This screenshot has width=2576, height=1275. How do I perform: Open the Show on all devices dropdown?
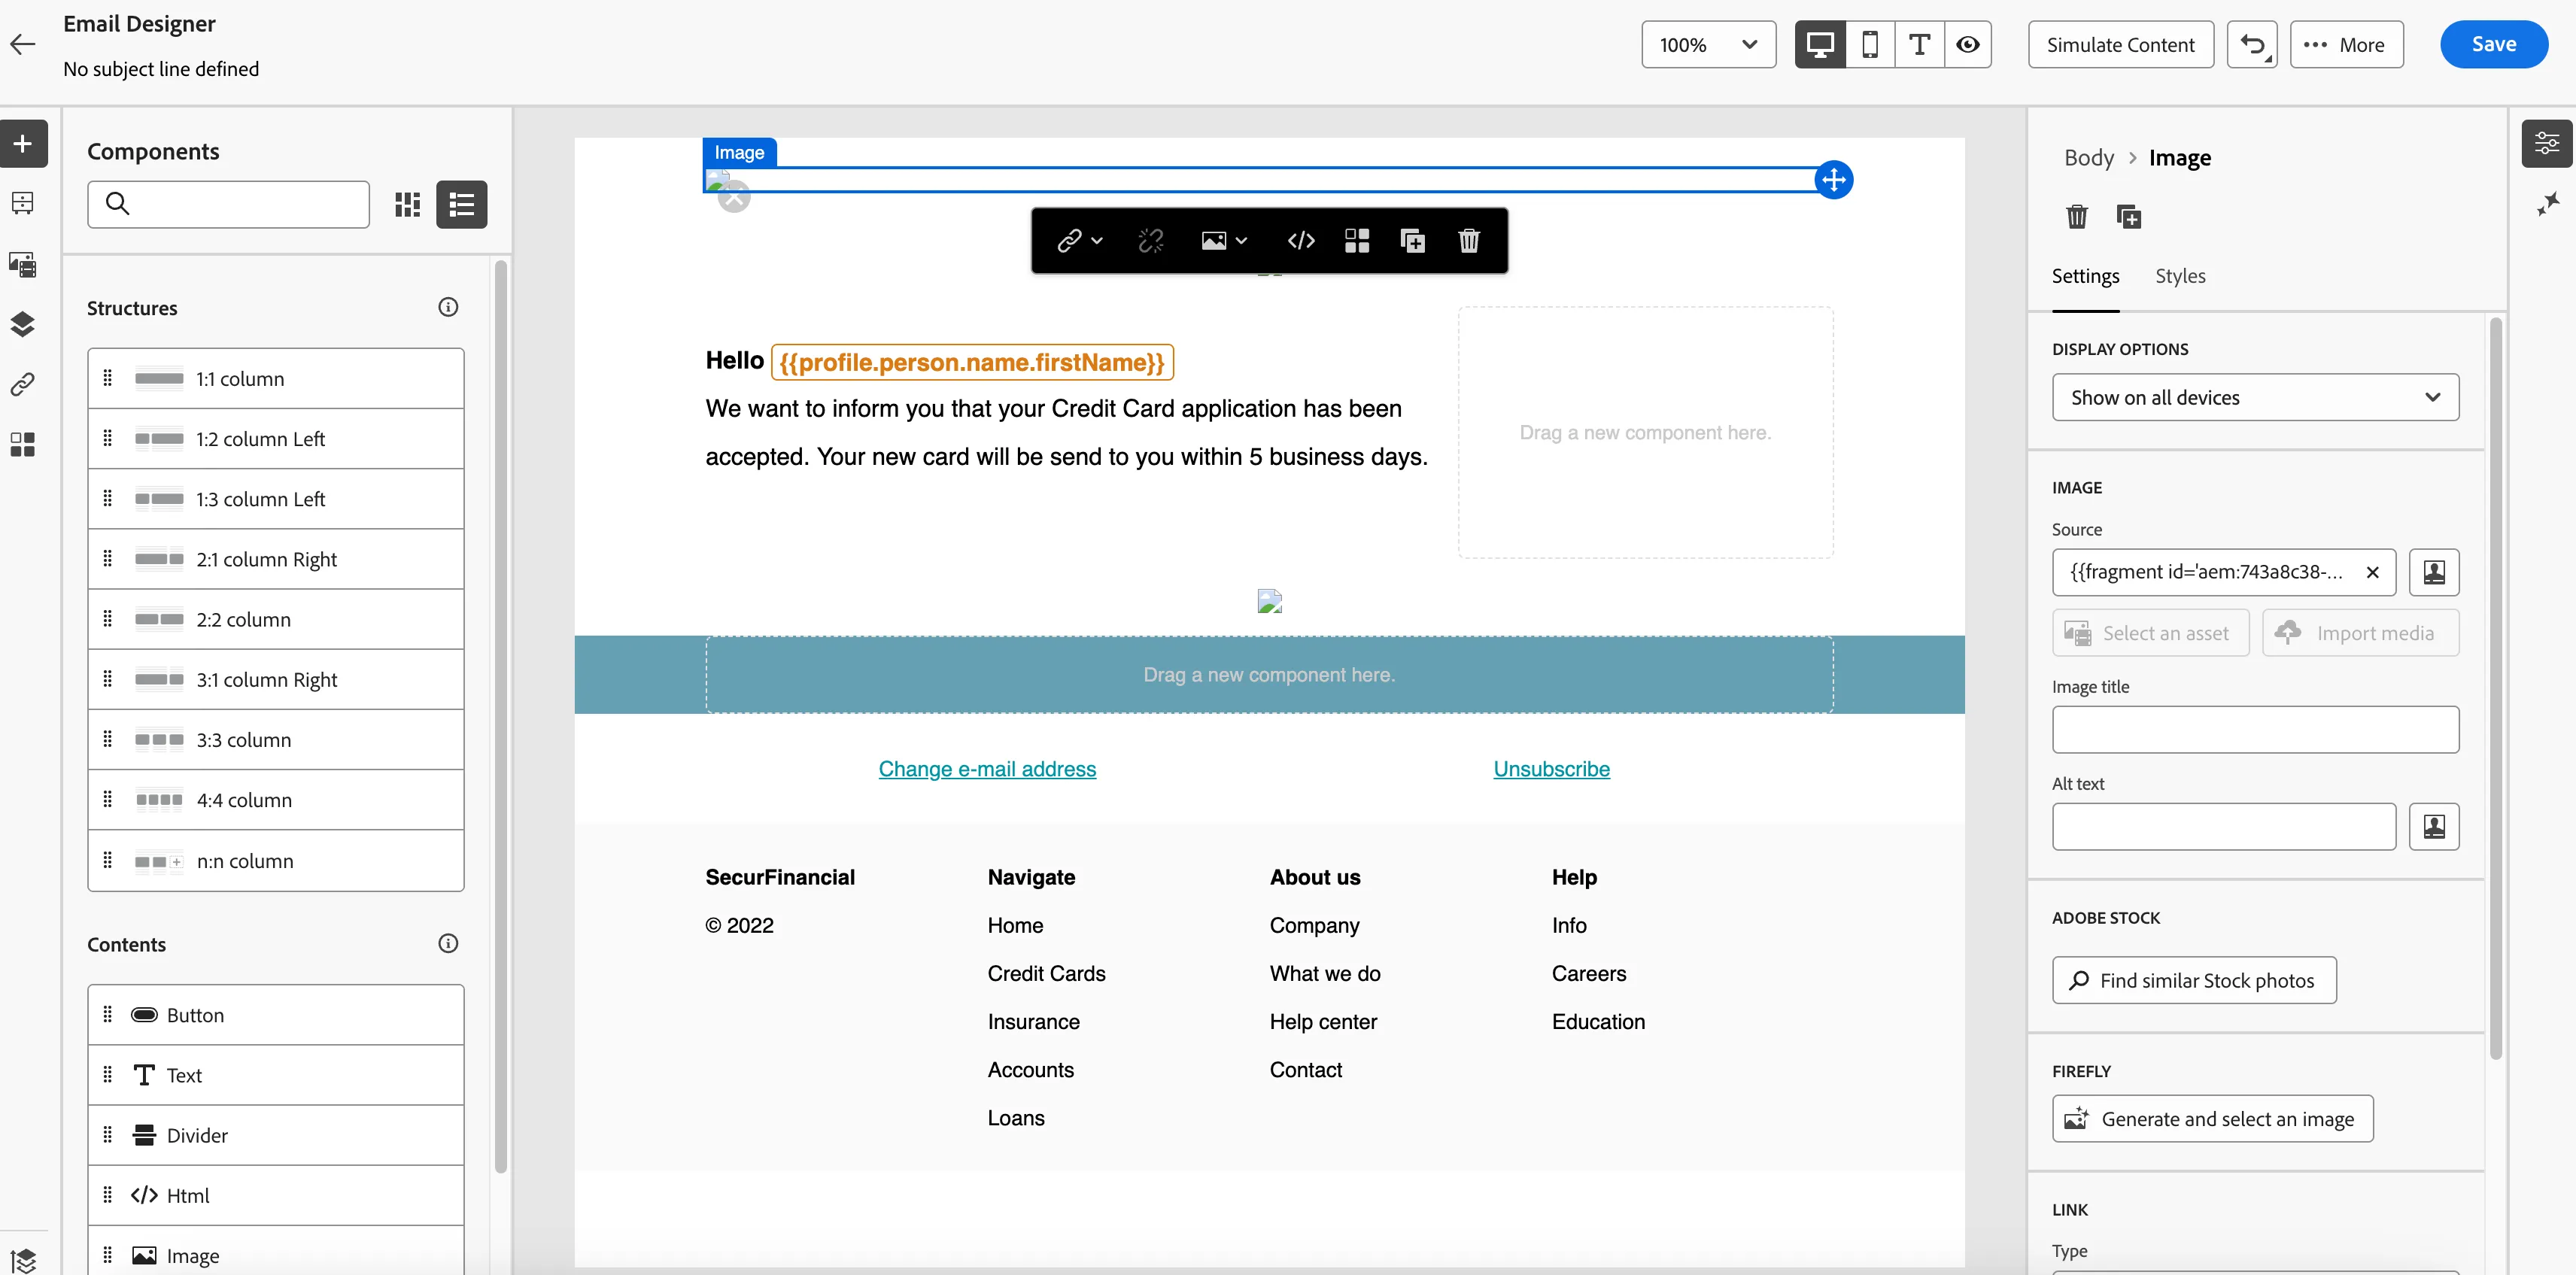pyautogui.click(x=2255, y=397)
